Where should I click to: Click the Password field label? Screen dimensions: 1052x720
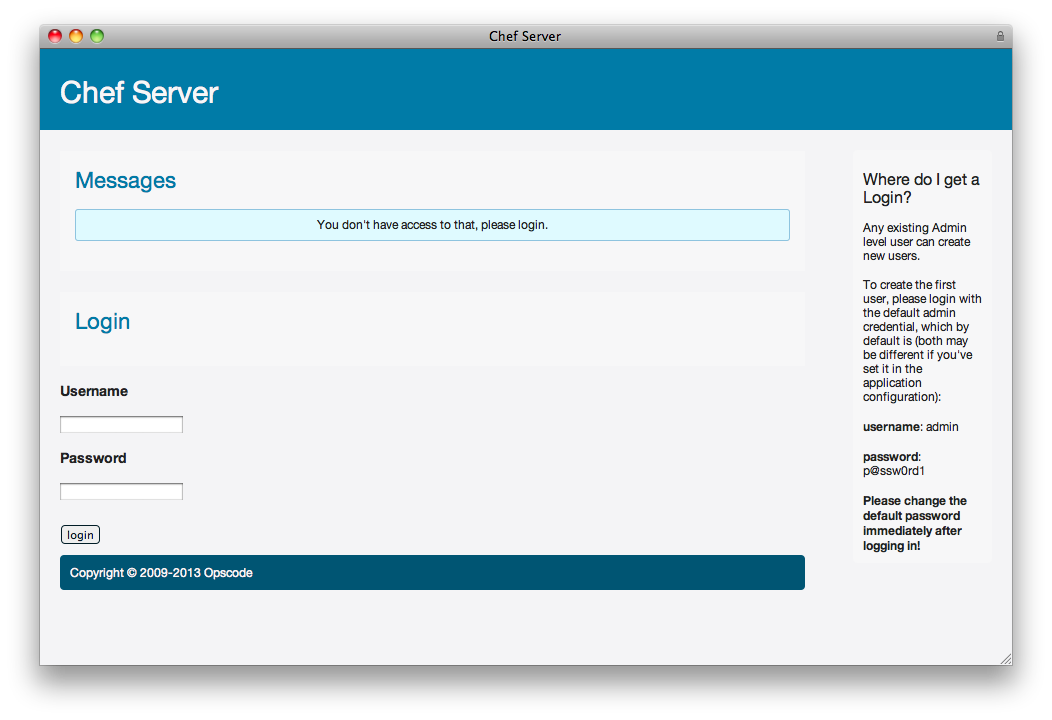point(92,458)
